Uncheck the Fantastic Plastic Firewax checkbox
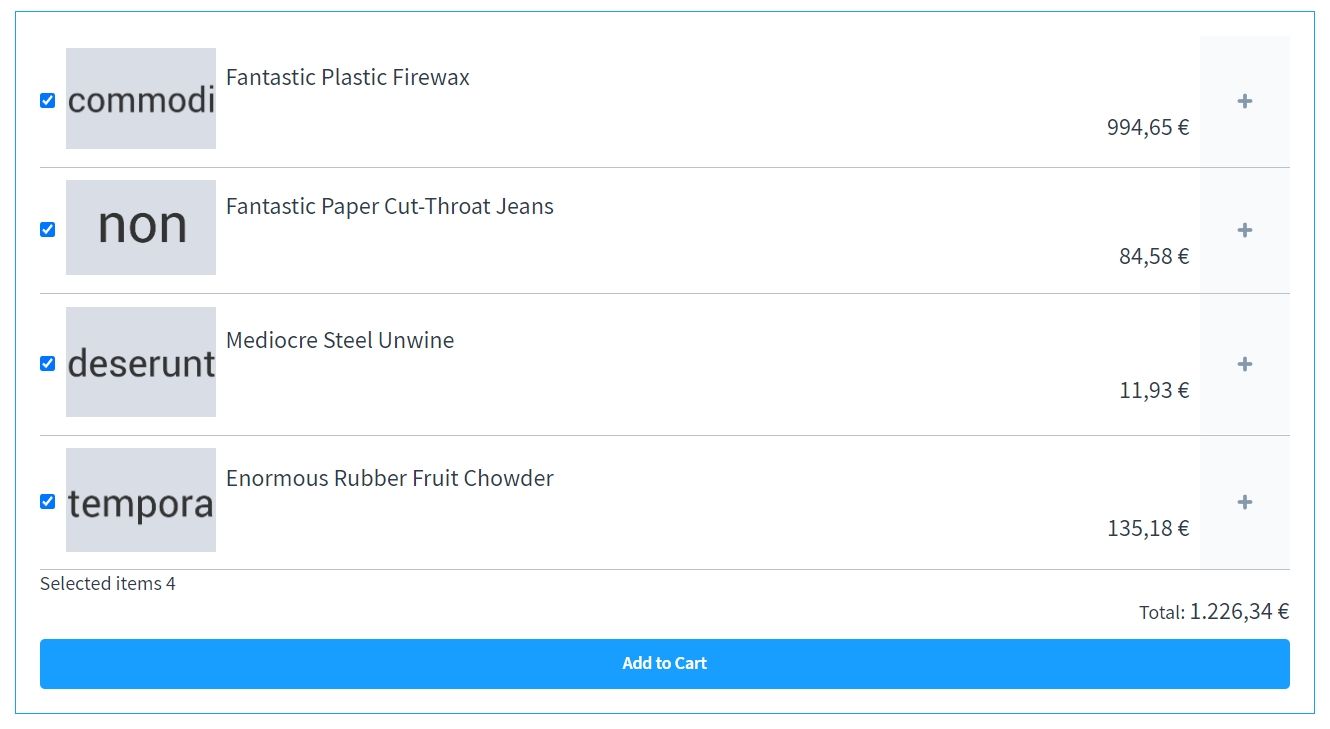This screenshot has height=729, width=1330. [47, 100]
